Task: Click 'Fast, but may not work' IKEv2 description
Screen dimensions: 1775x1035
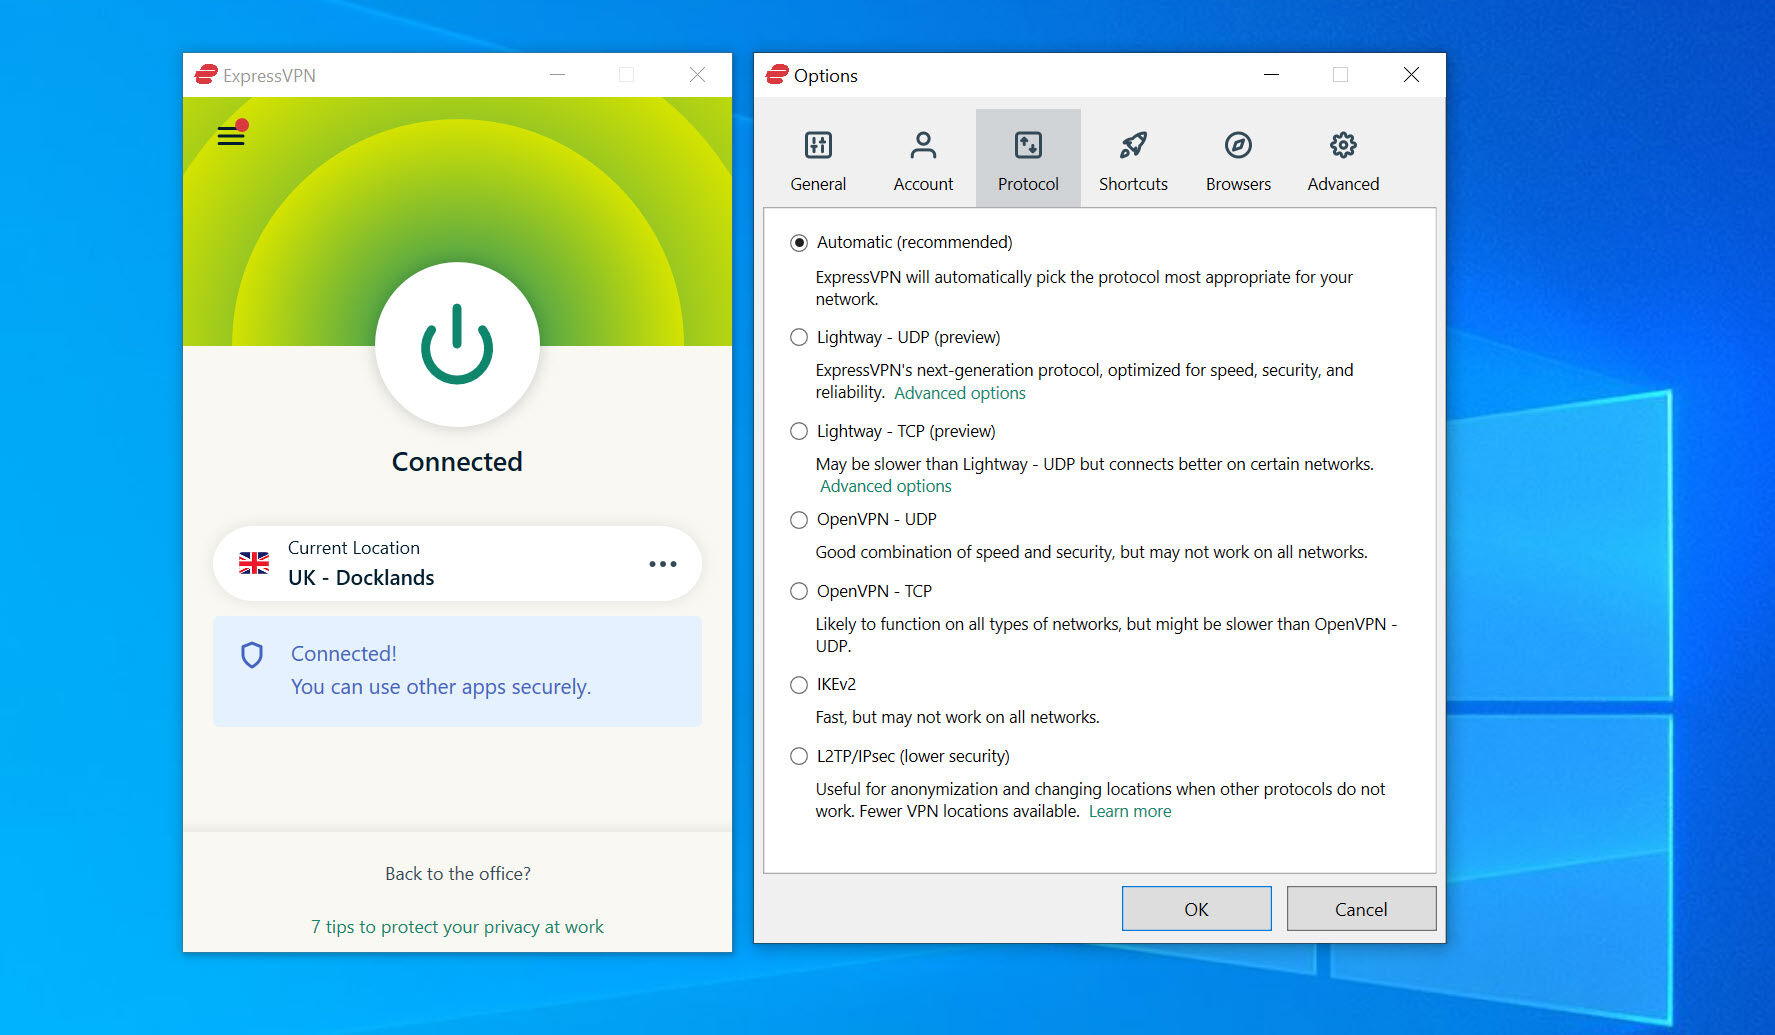Action: point(957,717)
